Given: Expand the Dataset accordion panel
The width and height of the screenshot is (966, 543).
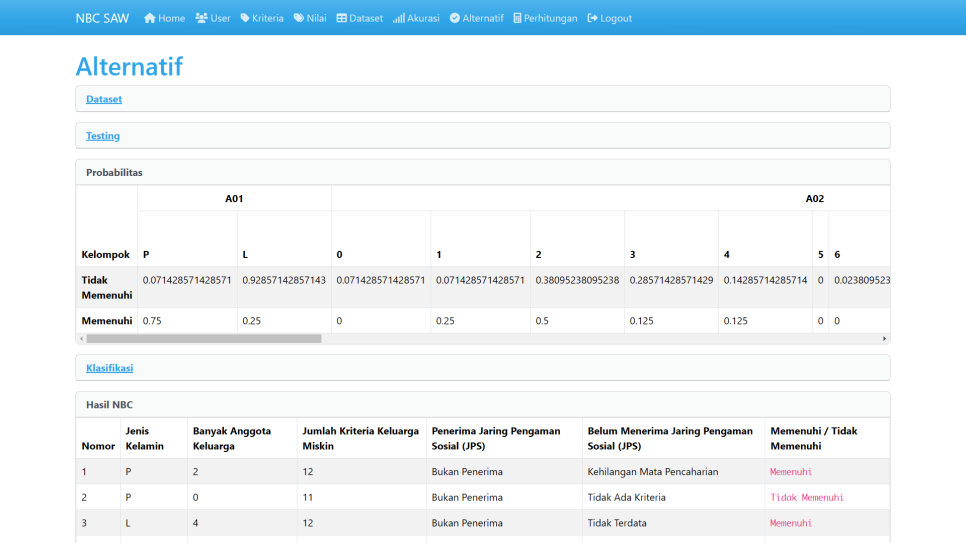Looking at the screenshot, I should coord(104,99).
